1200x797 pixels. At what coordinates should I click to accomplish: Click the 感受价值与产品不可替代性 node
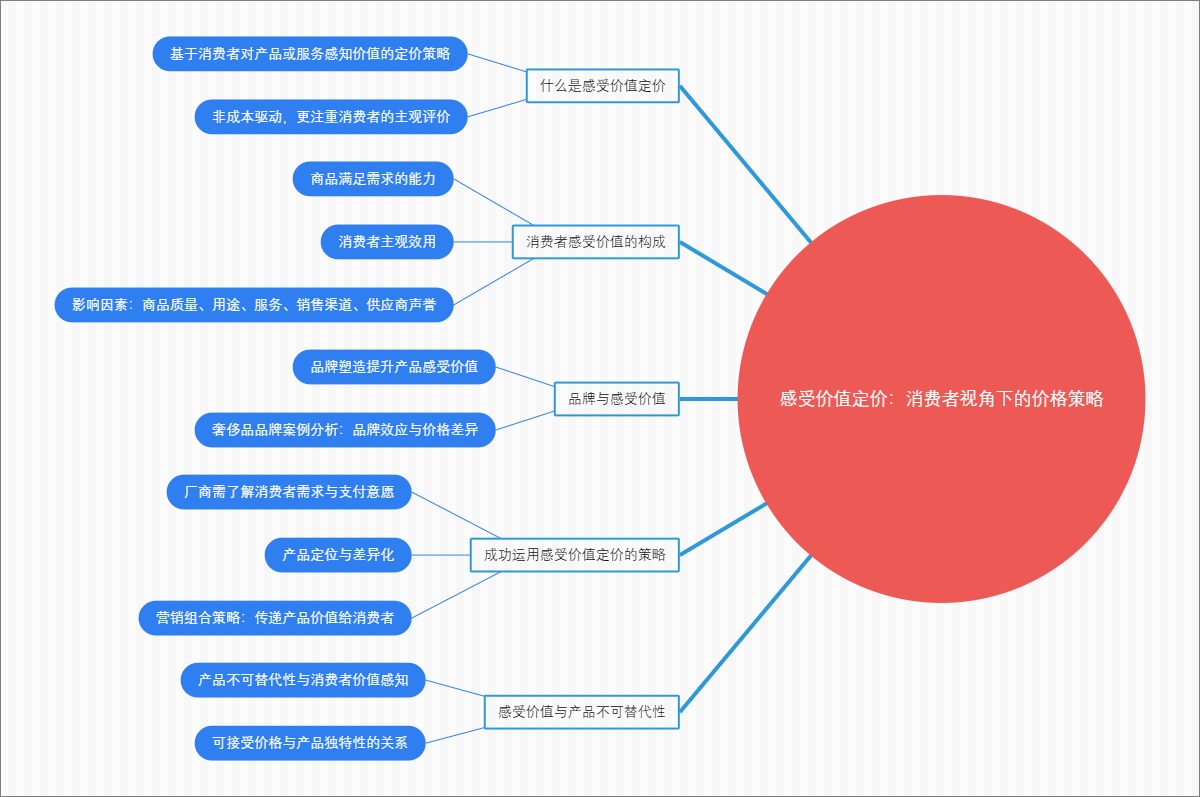[582, 712]
